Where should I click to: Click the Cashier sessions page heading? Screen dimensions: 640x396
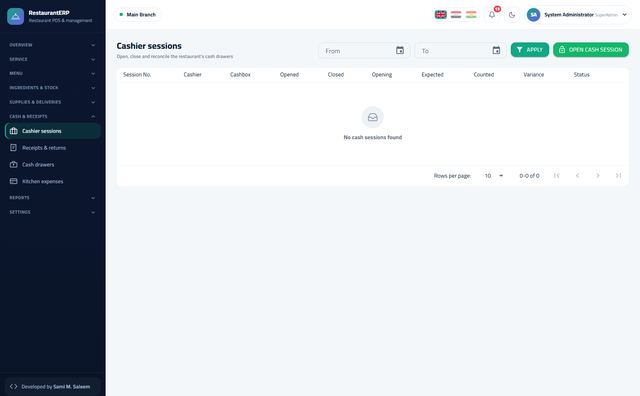149,46
